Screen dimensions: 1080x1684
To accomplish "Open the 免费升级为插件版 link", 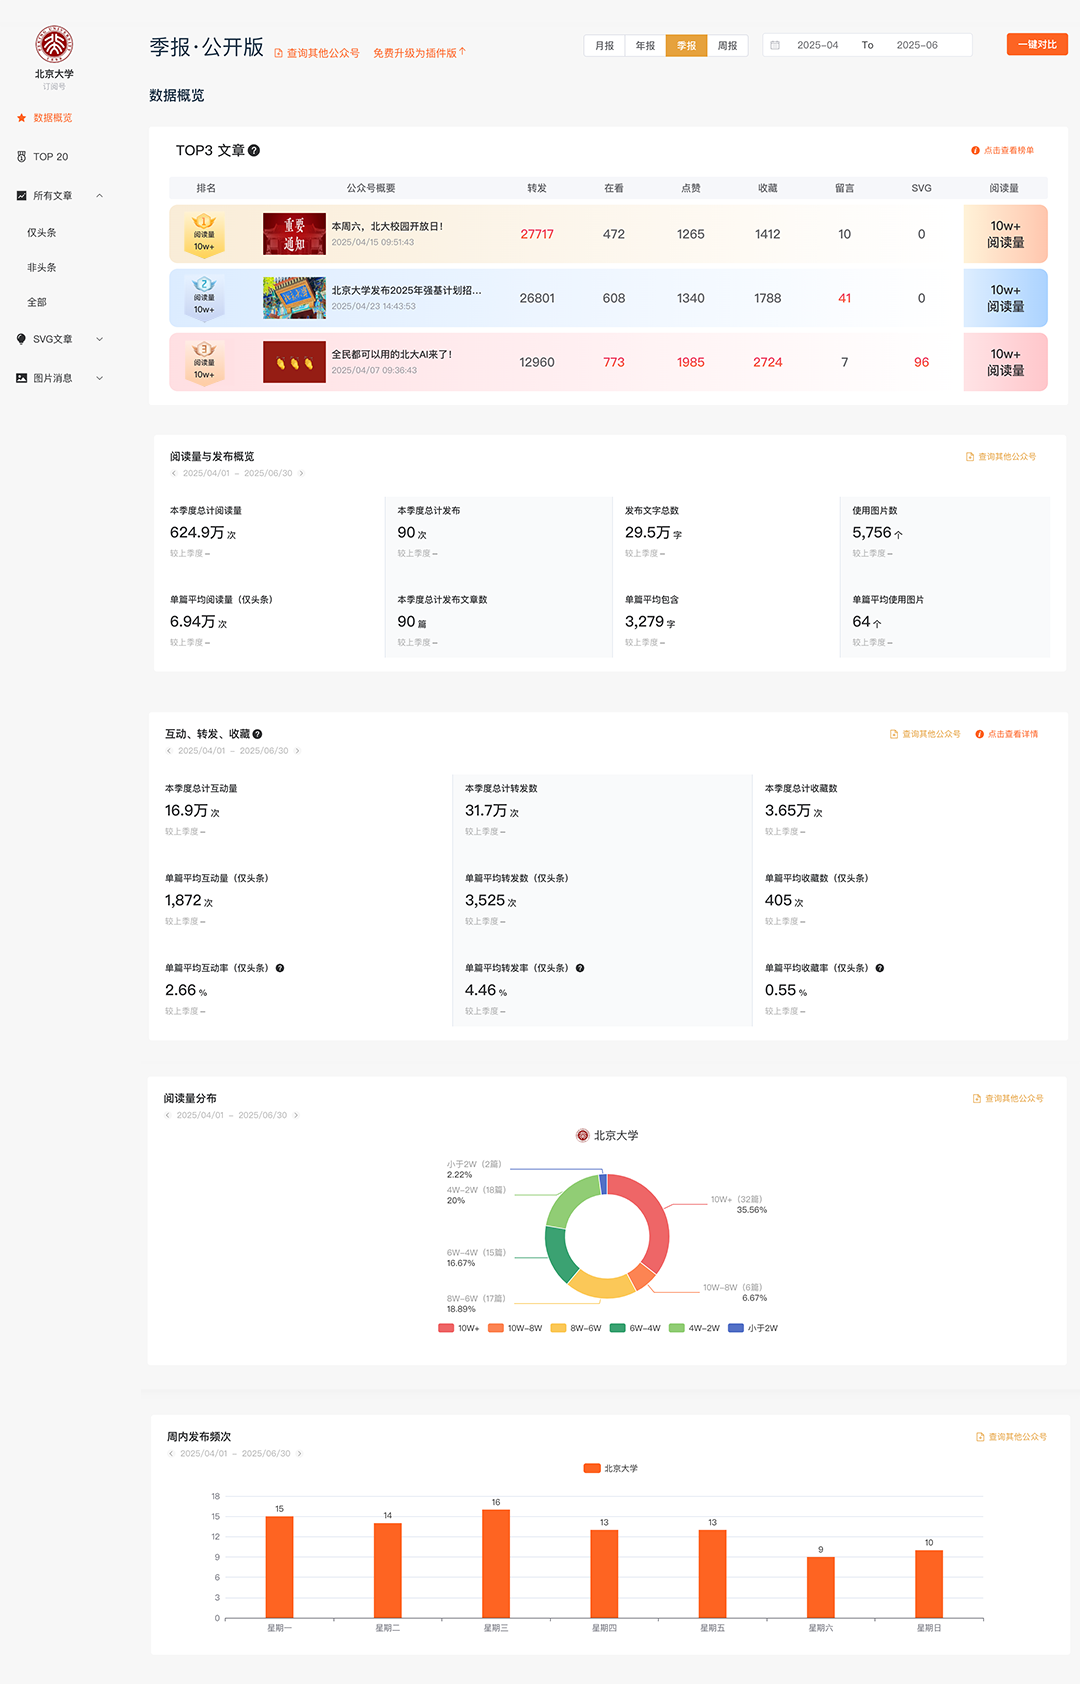I will pyautogui.click(x=419, y=53).
